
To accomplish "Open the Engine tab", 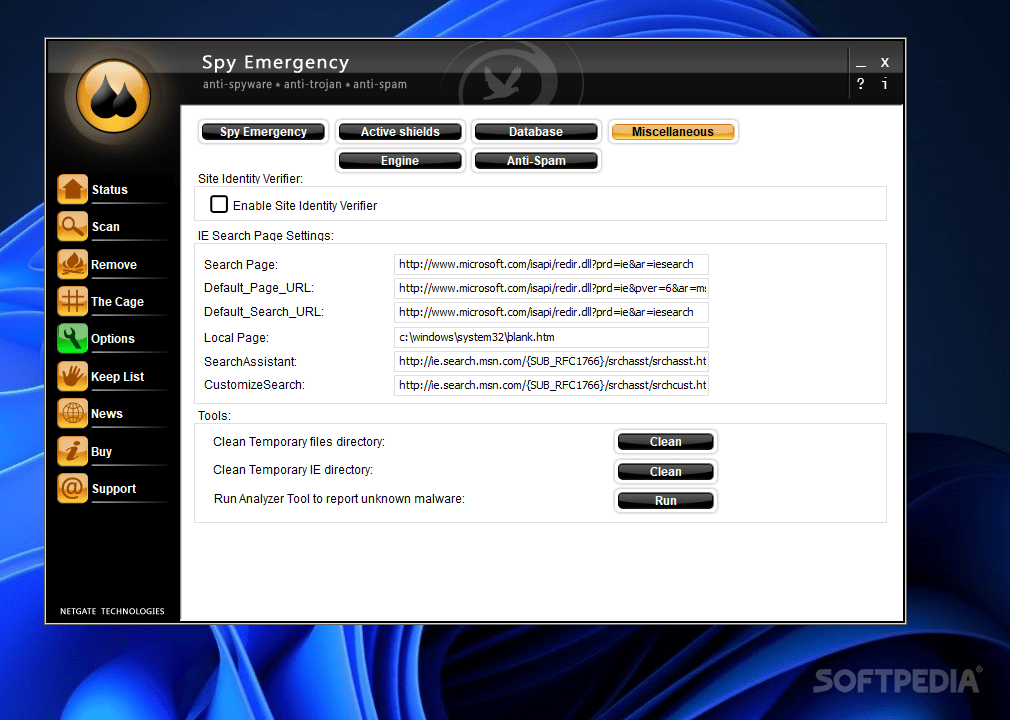I will coord(400,160).
